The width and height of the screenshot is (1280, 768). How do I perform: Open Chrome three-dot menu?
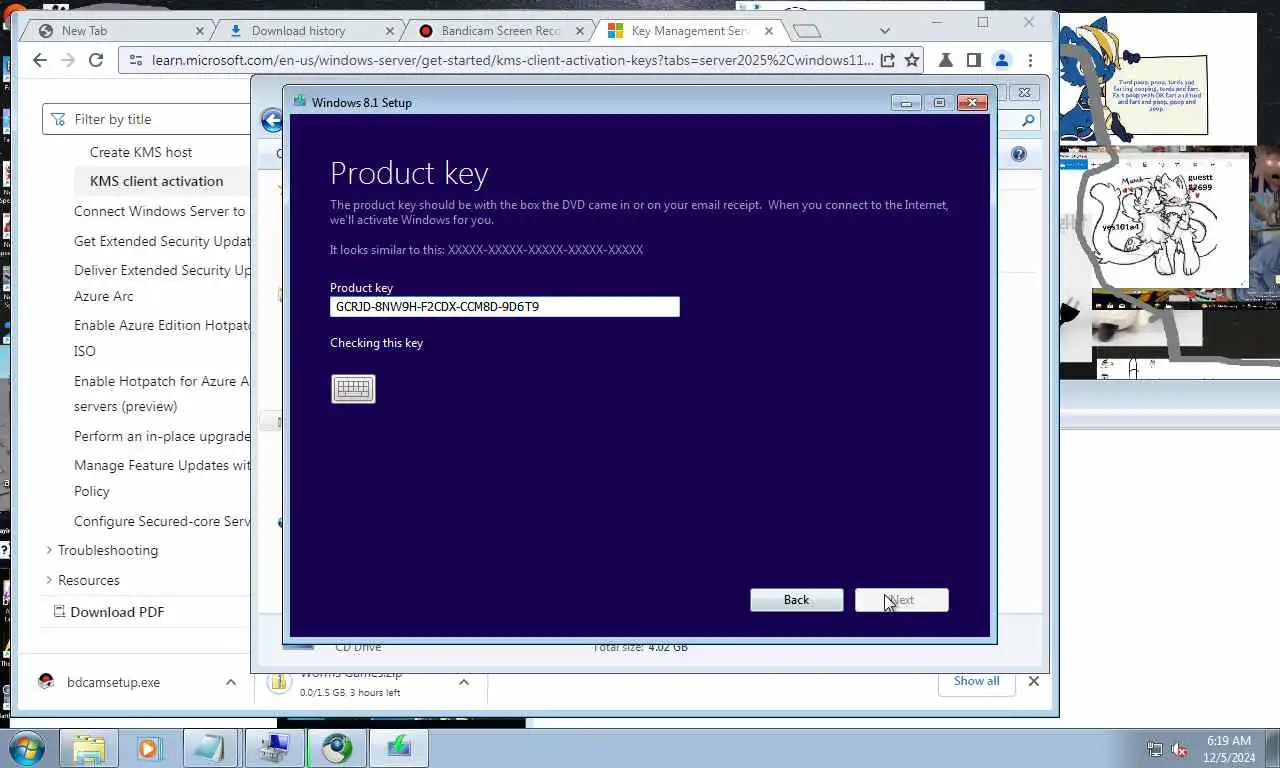coord(1030,60)
